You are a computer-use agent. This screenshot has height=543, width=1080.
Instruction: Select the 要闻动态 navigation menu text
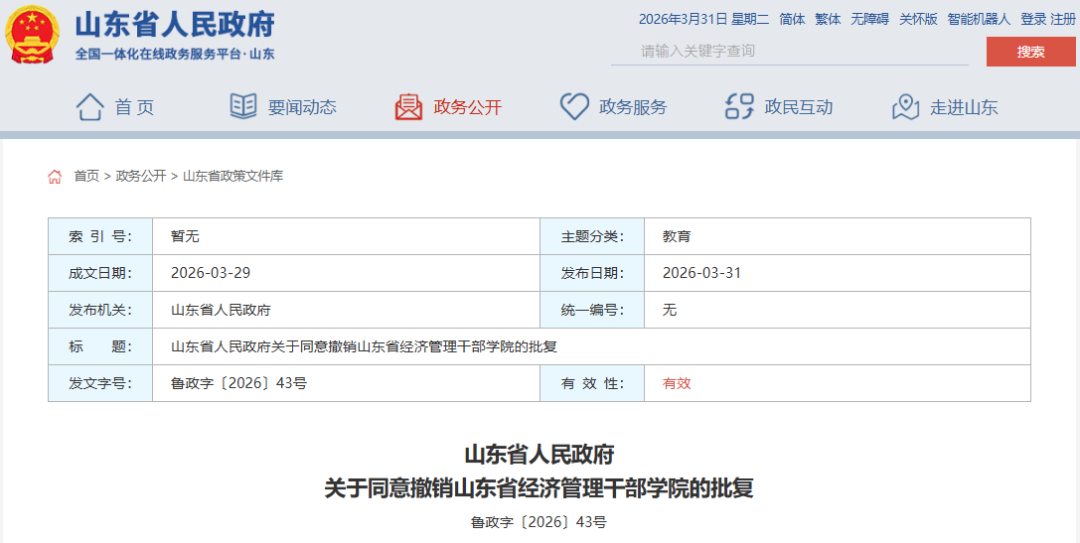302,107
